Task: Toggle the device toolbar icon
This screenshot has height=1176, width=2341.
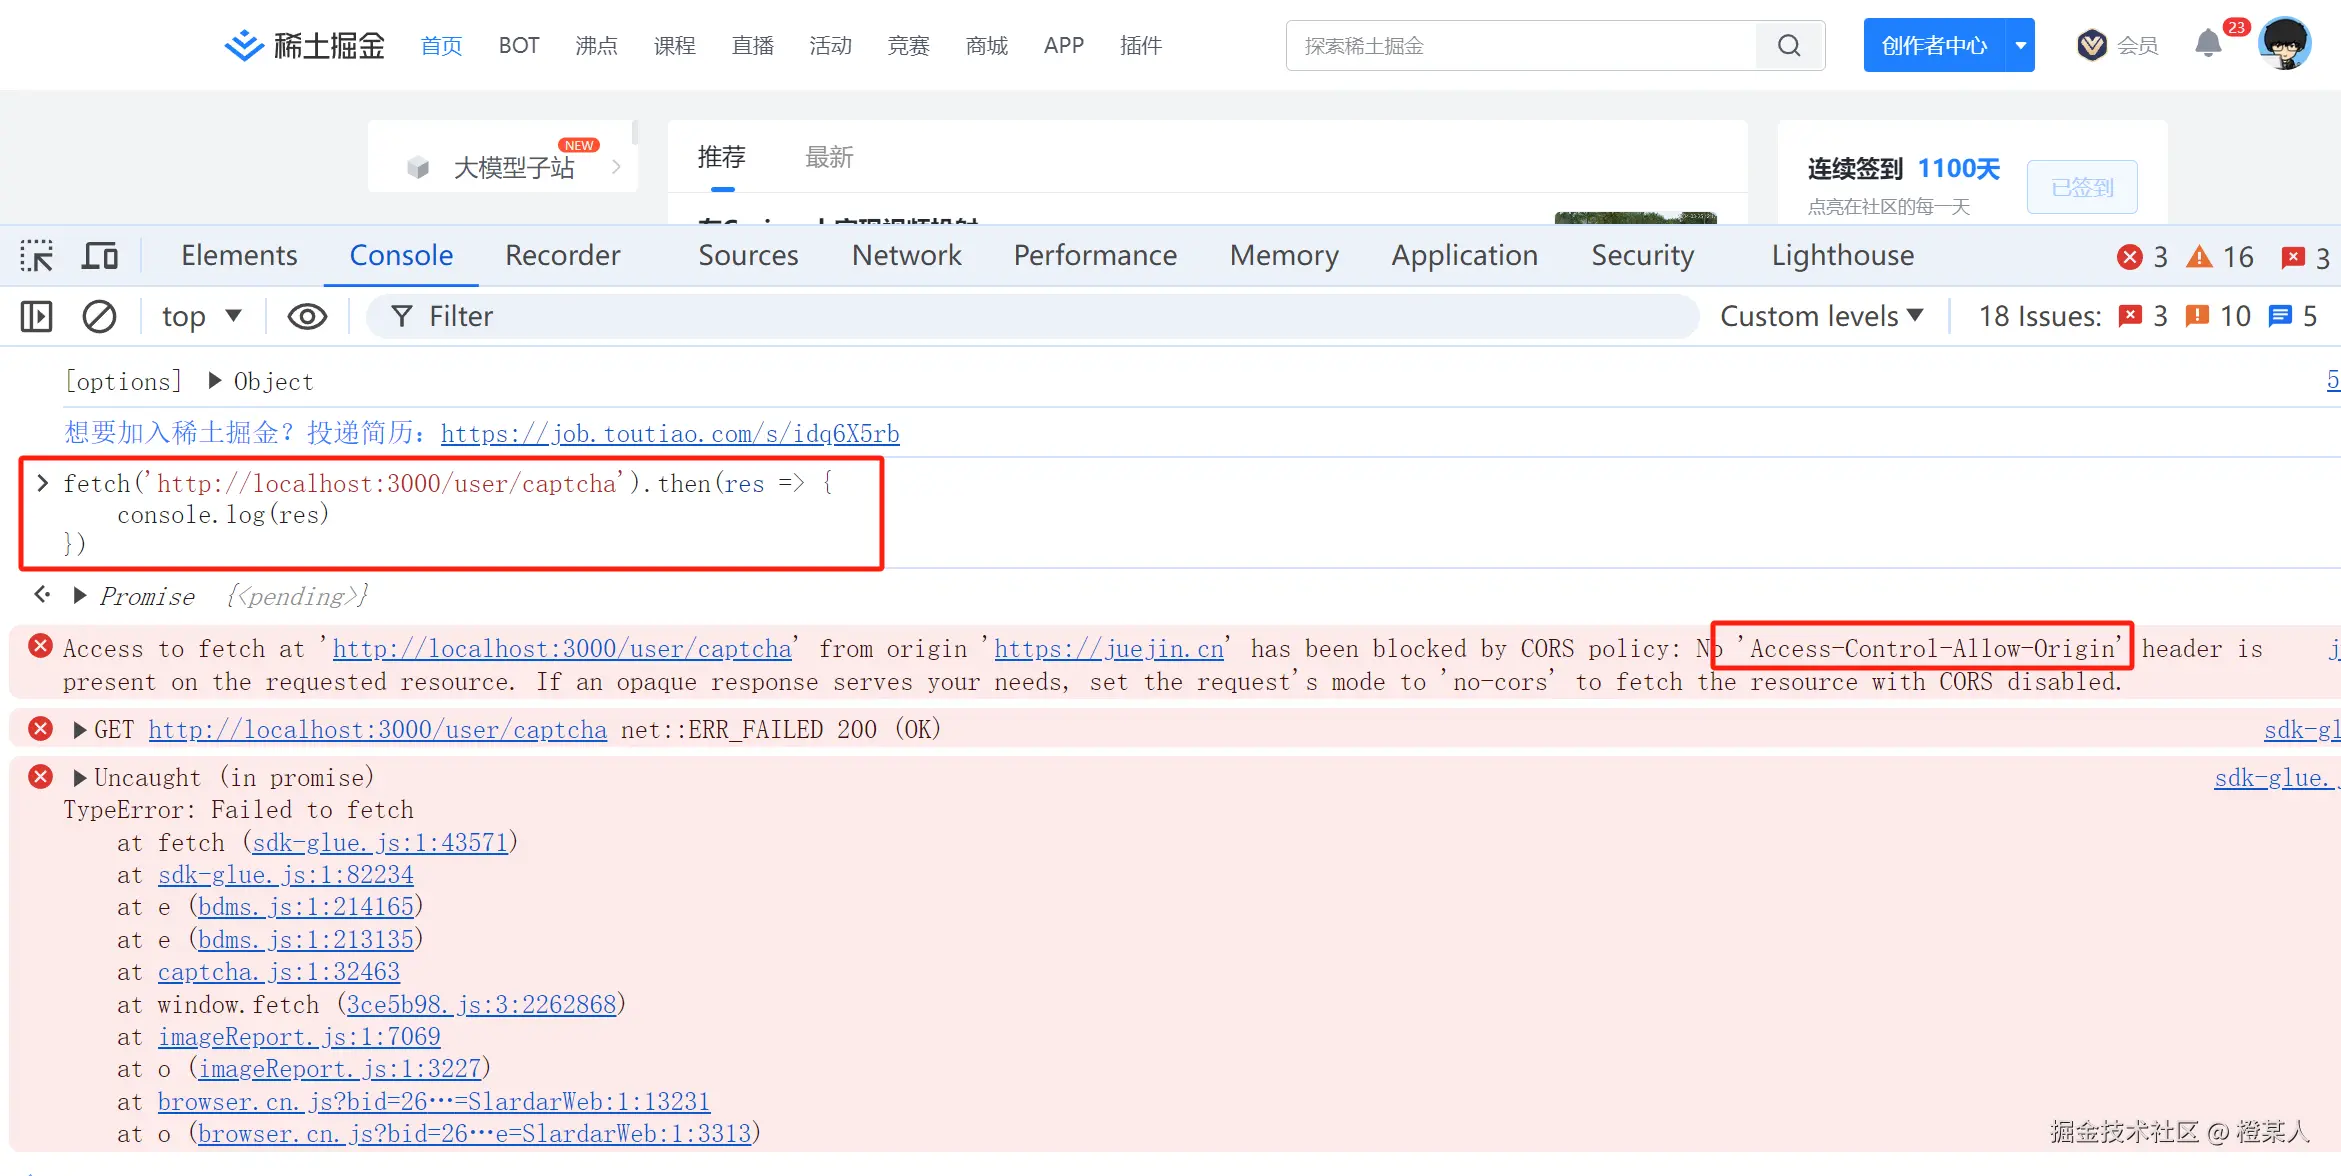Action: coord(99,256)
